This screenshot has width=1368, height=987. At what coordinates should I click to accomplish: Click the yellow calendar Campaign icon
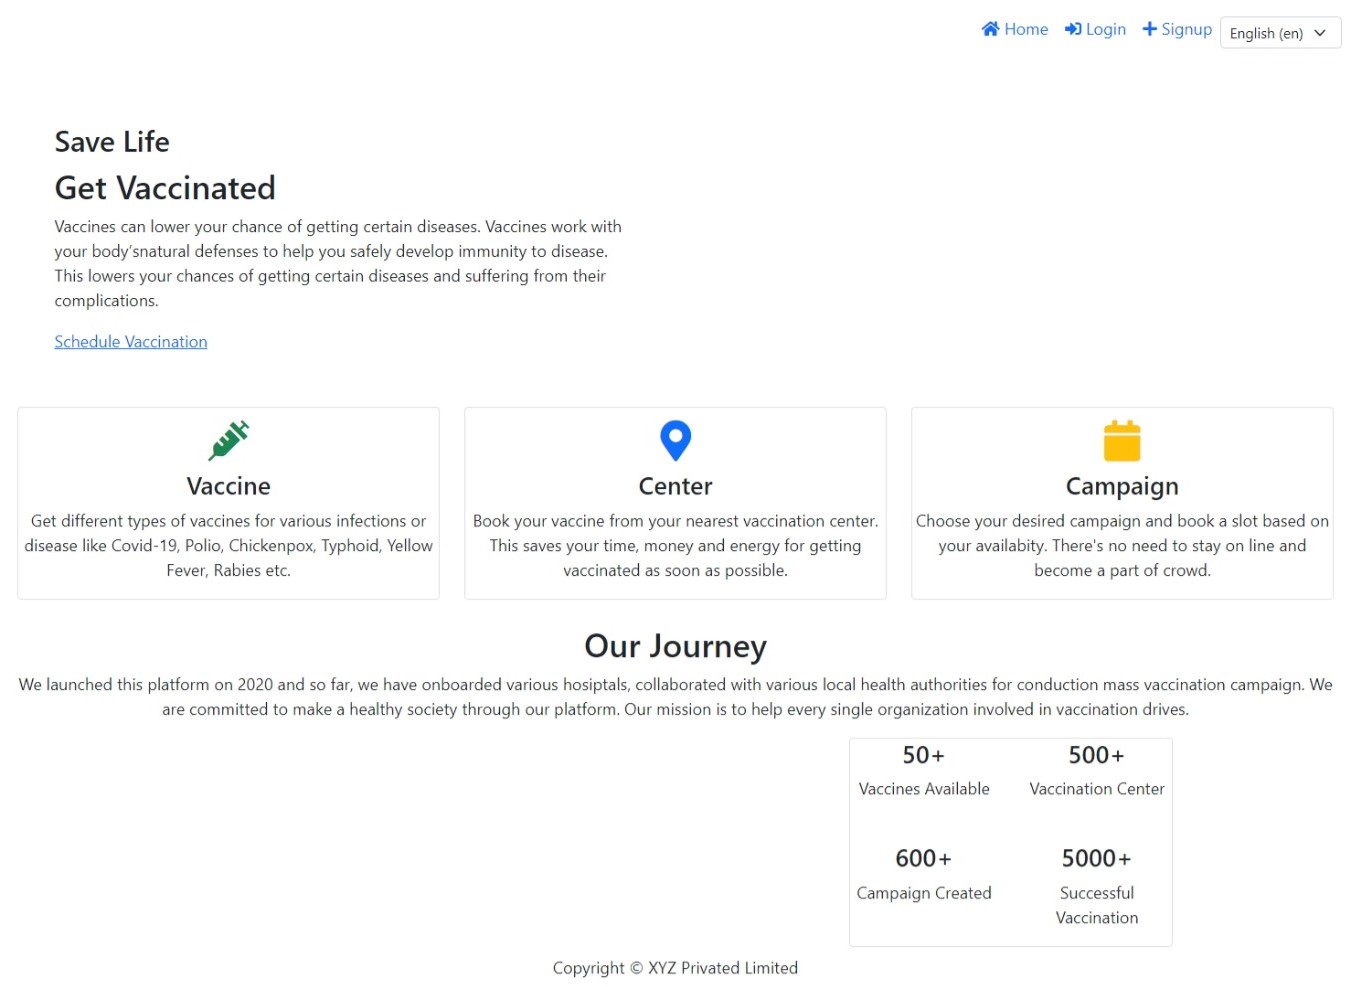[x=1121, y=441]
